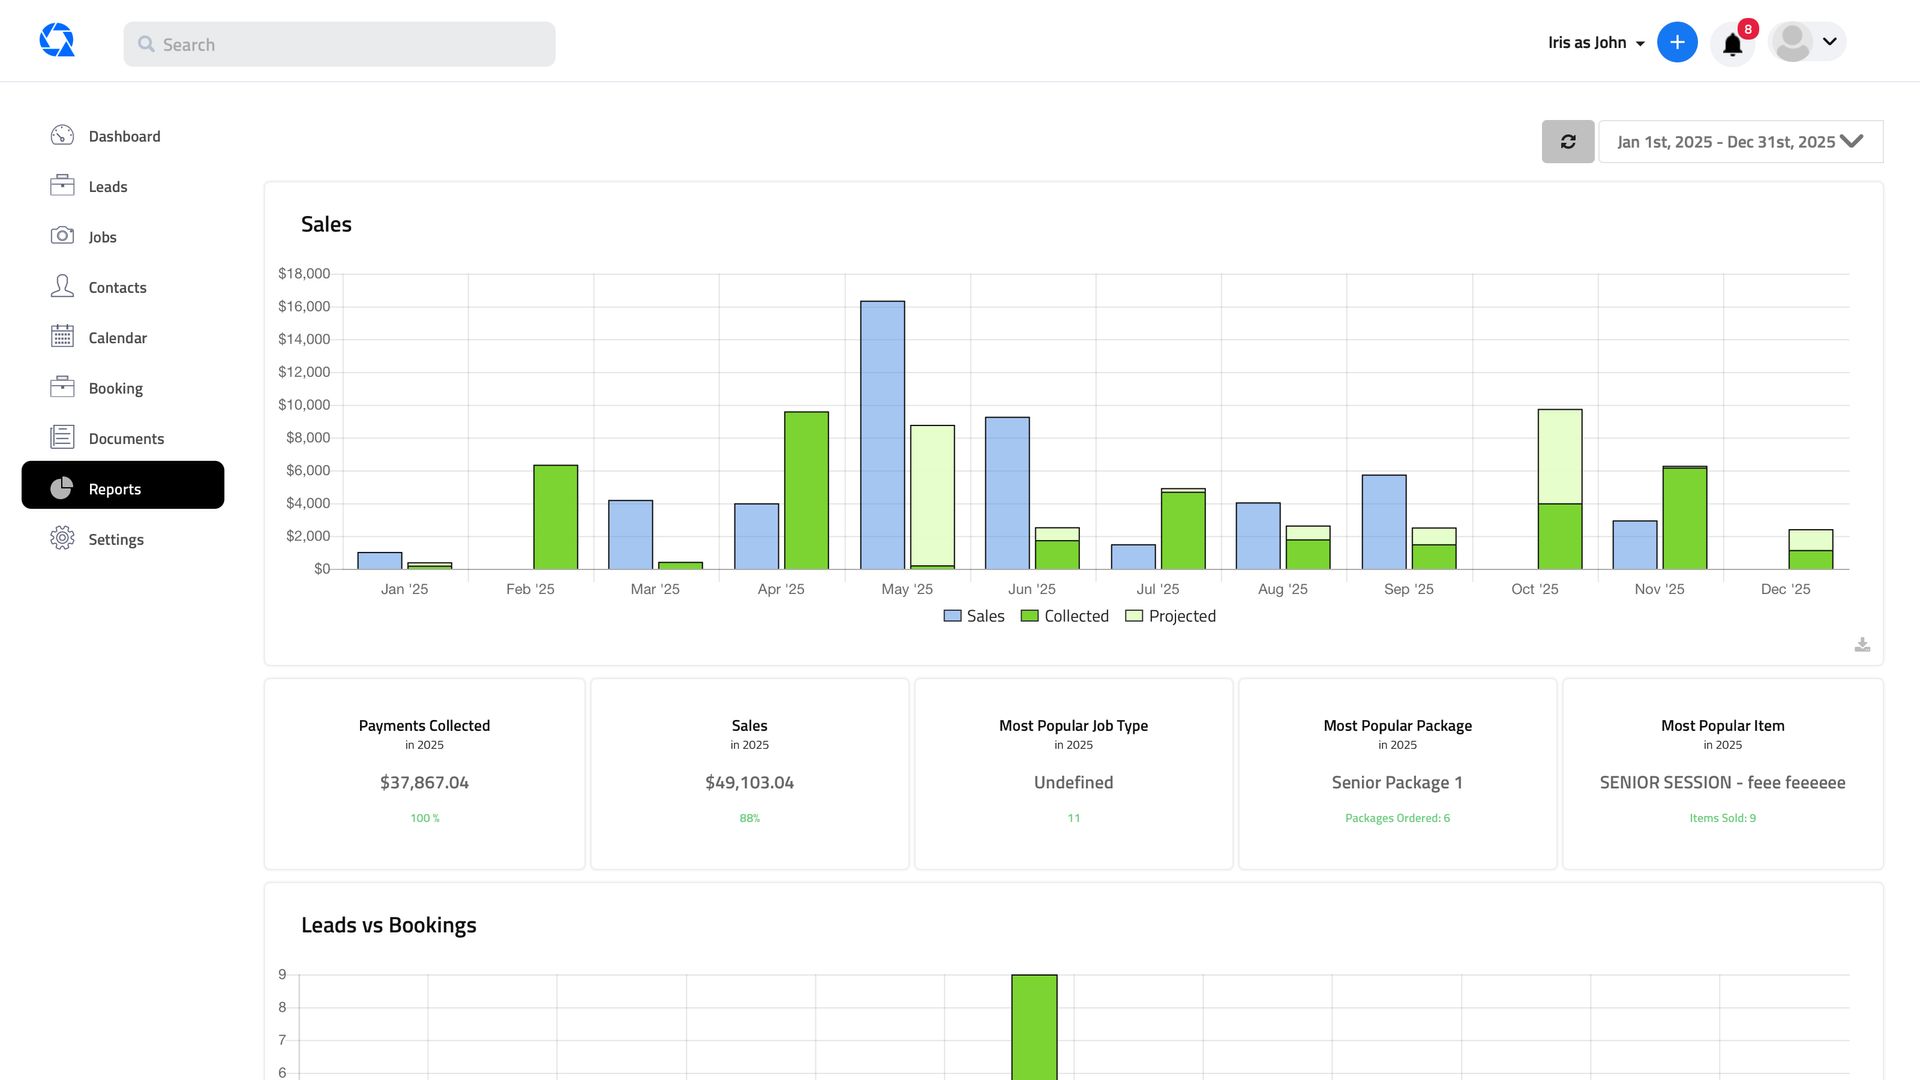Screen dimensions: 1920x1080
Task: Toggle the Collected series in the chart legend
Action: coord(1064,615)
